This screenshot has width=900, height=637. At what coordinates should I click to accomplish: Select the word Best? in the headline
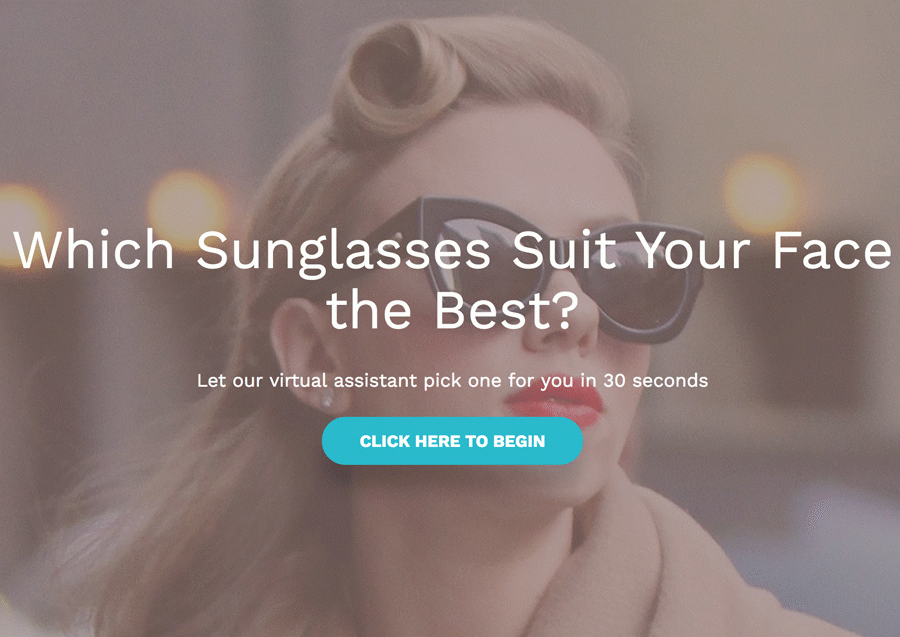506,310
